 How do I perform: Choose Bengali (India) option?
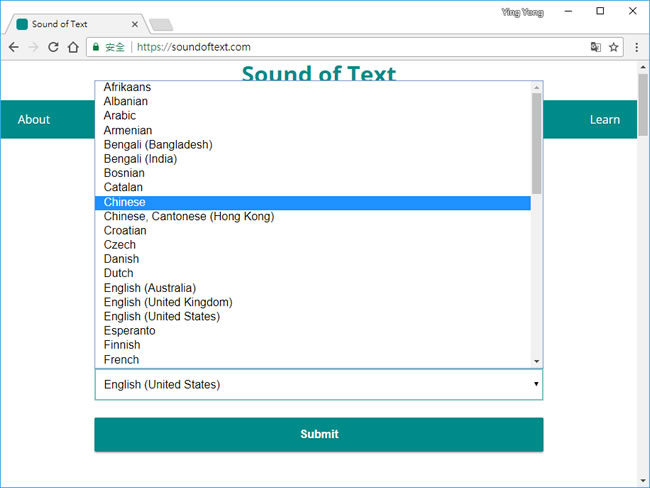pyautogui.click(x=313, y=159)
